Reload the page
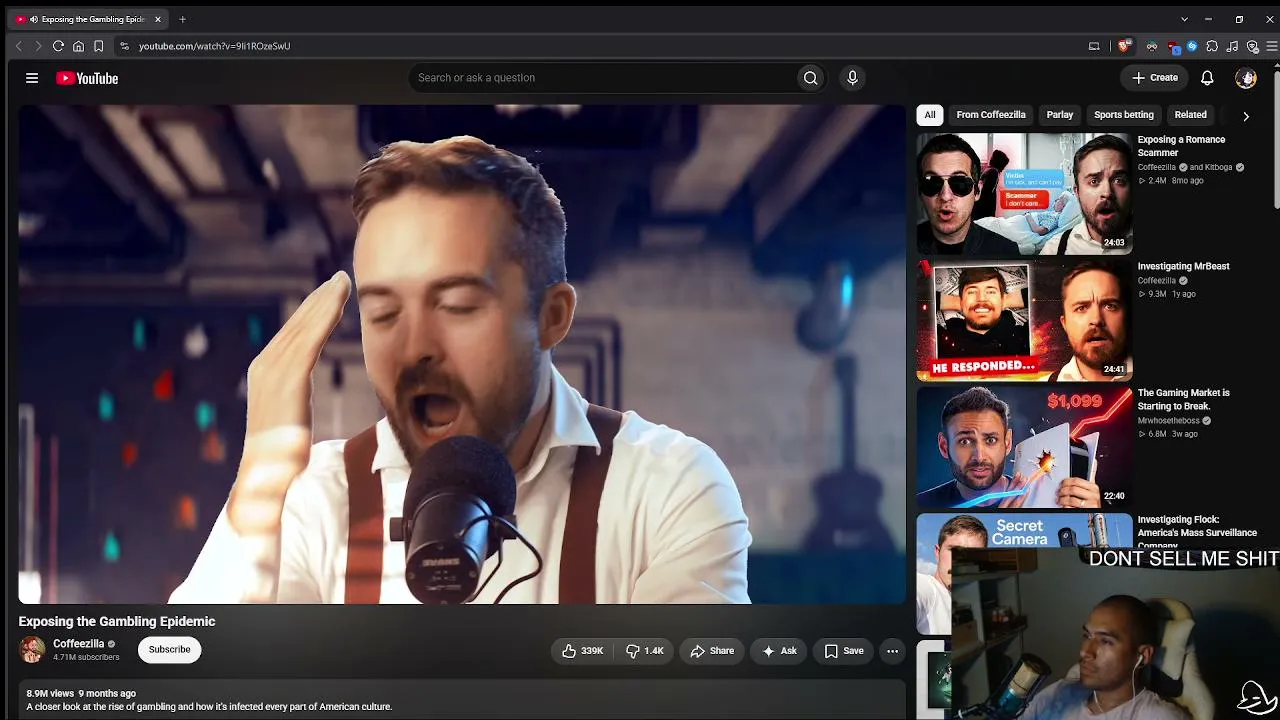 (58, 46)
